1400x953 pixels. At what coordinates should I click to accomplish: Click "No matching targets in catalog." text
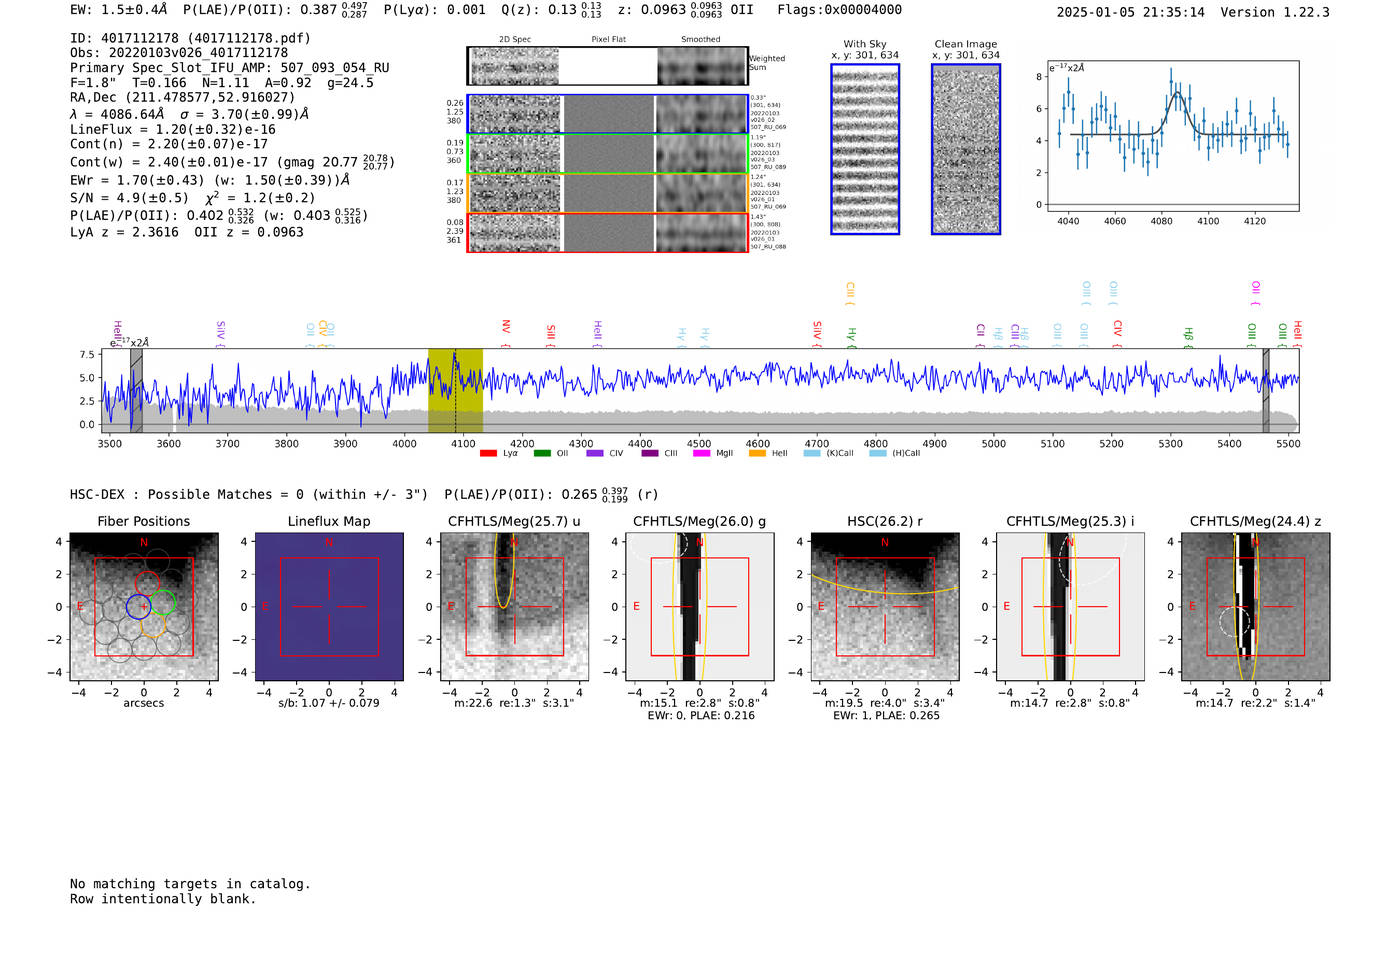190,884
